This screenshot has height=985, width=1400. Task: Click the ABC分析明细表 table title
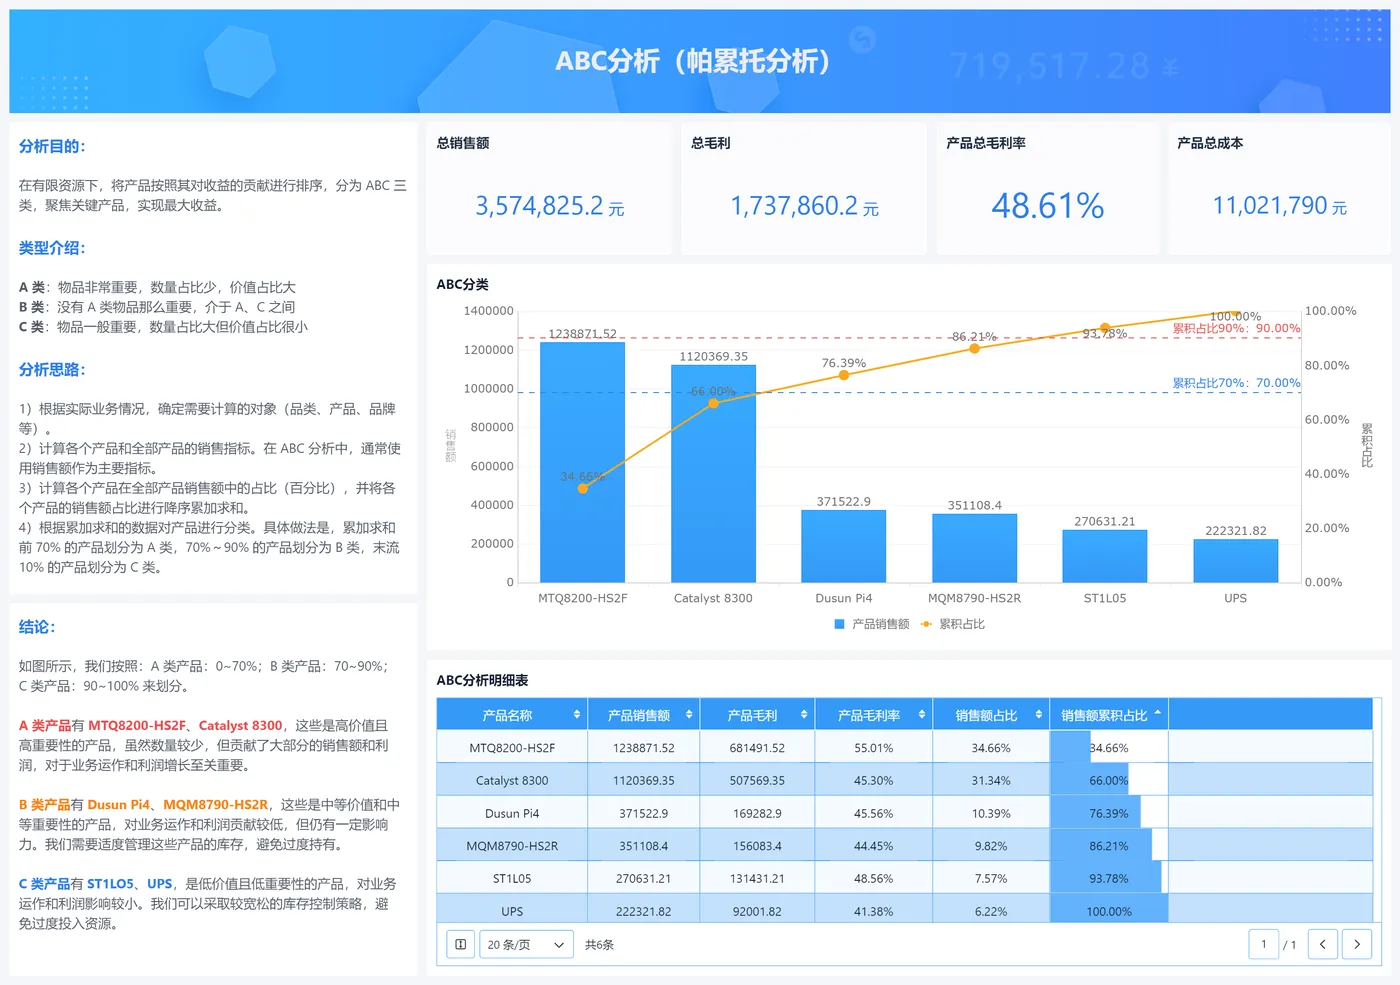482,680
